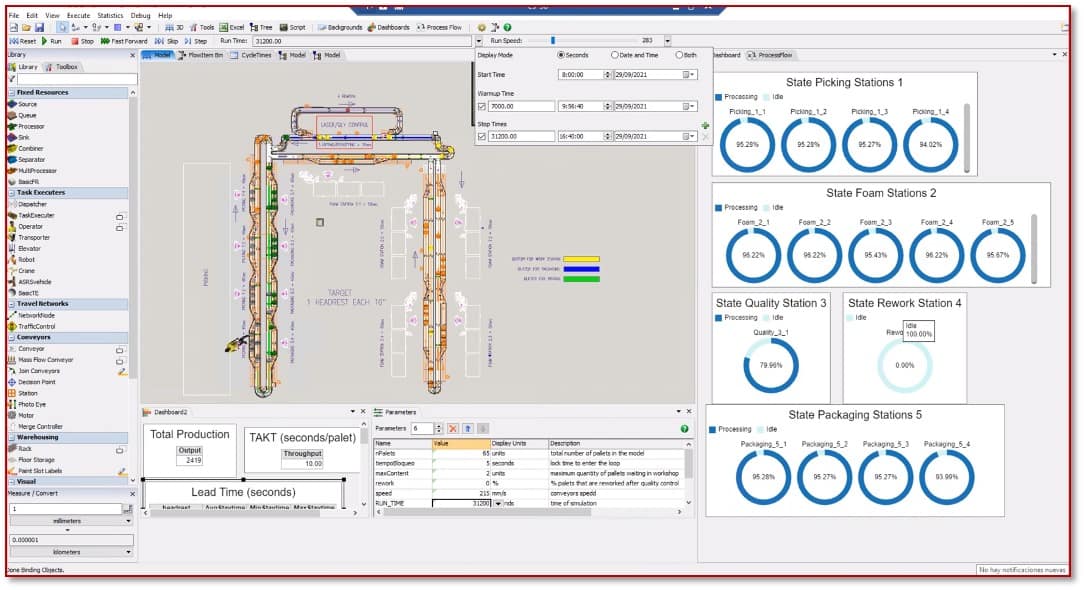Switch to the Toolbox tab
Viewport: 1084px width, 590px height.
(x=62, y=67)
